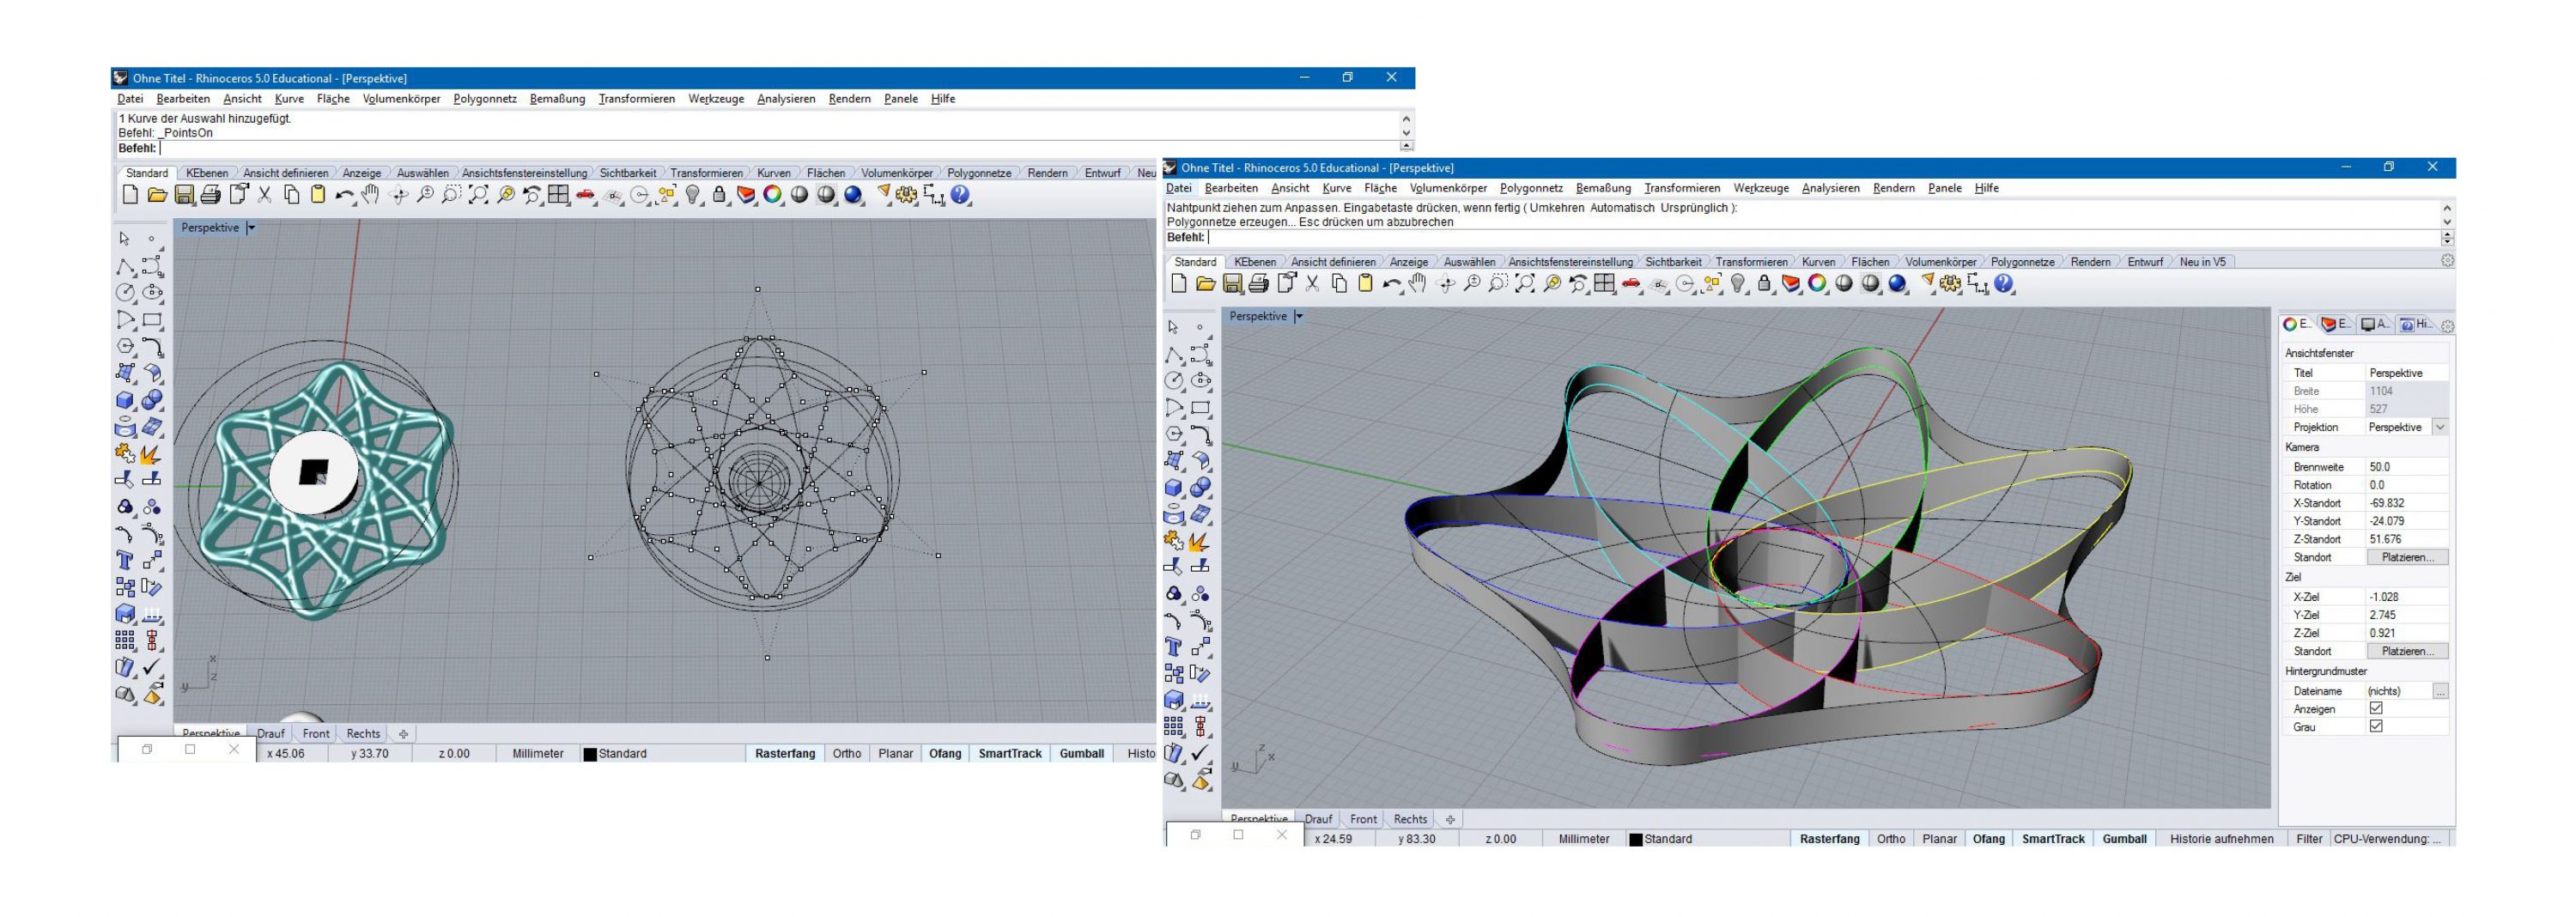The height and width of the screenshot is (917, 2576).
Task: Switch to the Neu in V5 toolbar tab
Action: point(2202,262)
